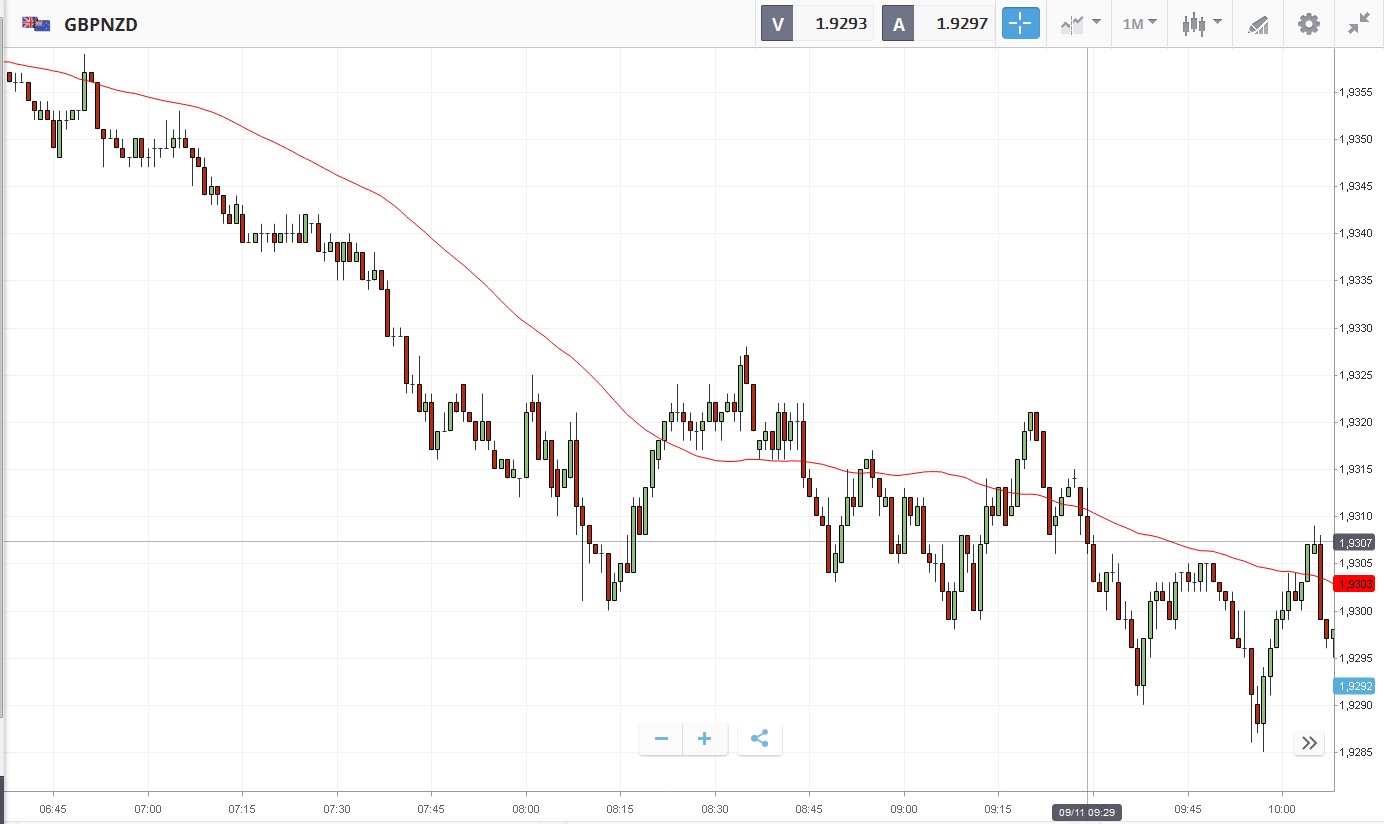1384x824 pixels.
Task: Click the V sell price 1.9293 button
Action: pyautogui.click(x=817, y=24)
